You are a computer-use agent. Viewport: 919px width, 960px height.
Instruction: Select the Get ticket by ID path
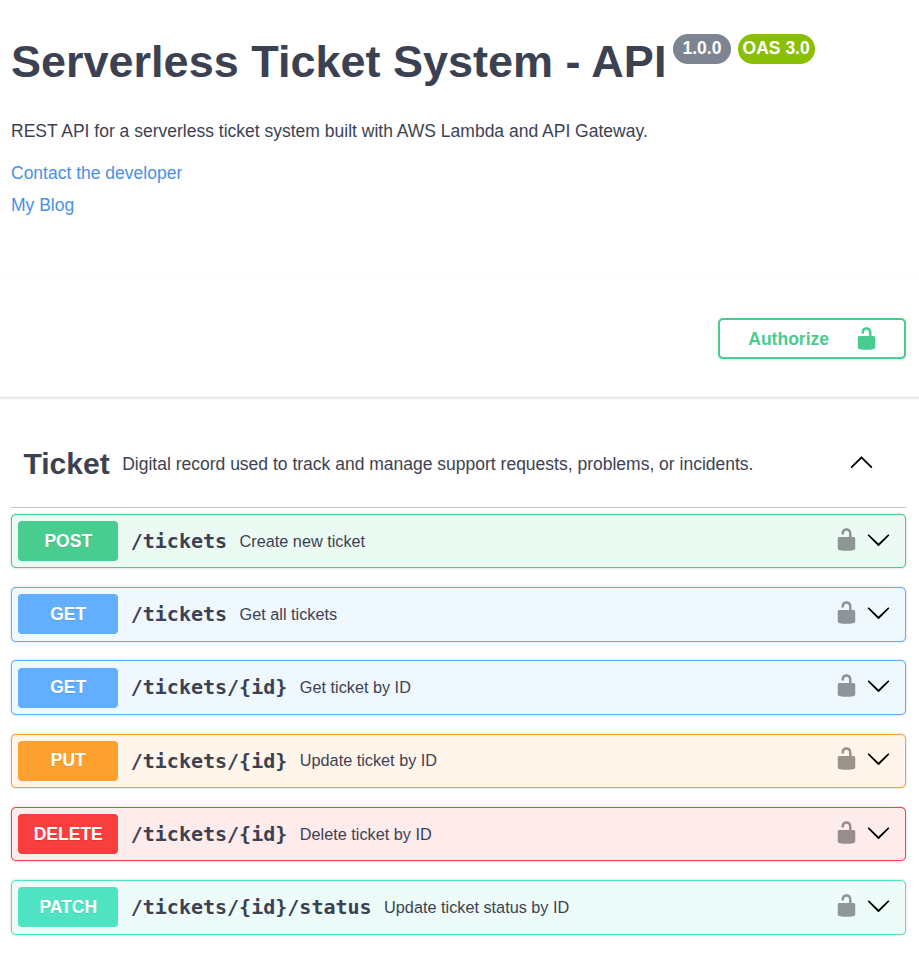point(209,687)
